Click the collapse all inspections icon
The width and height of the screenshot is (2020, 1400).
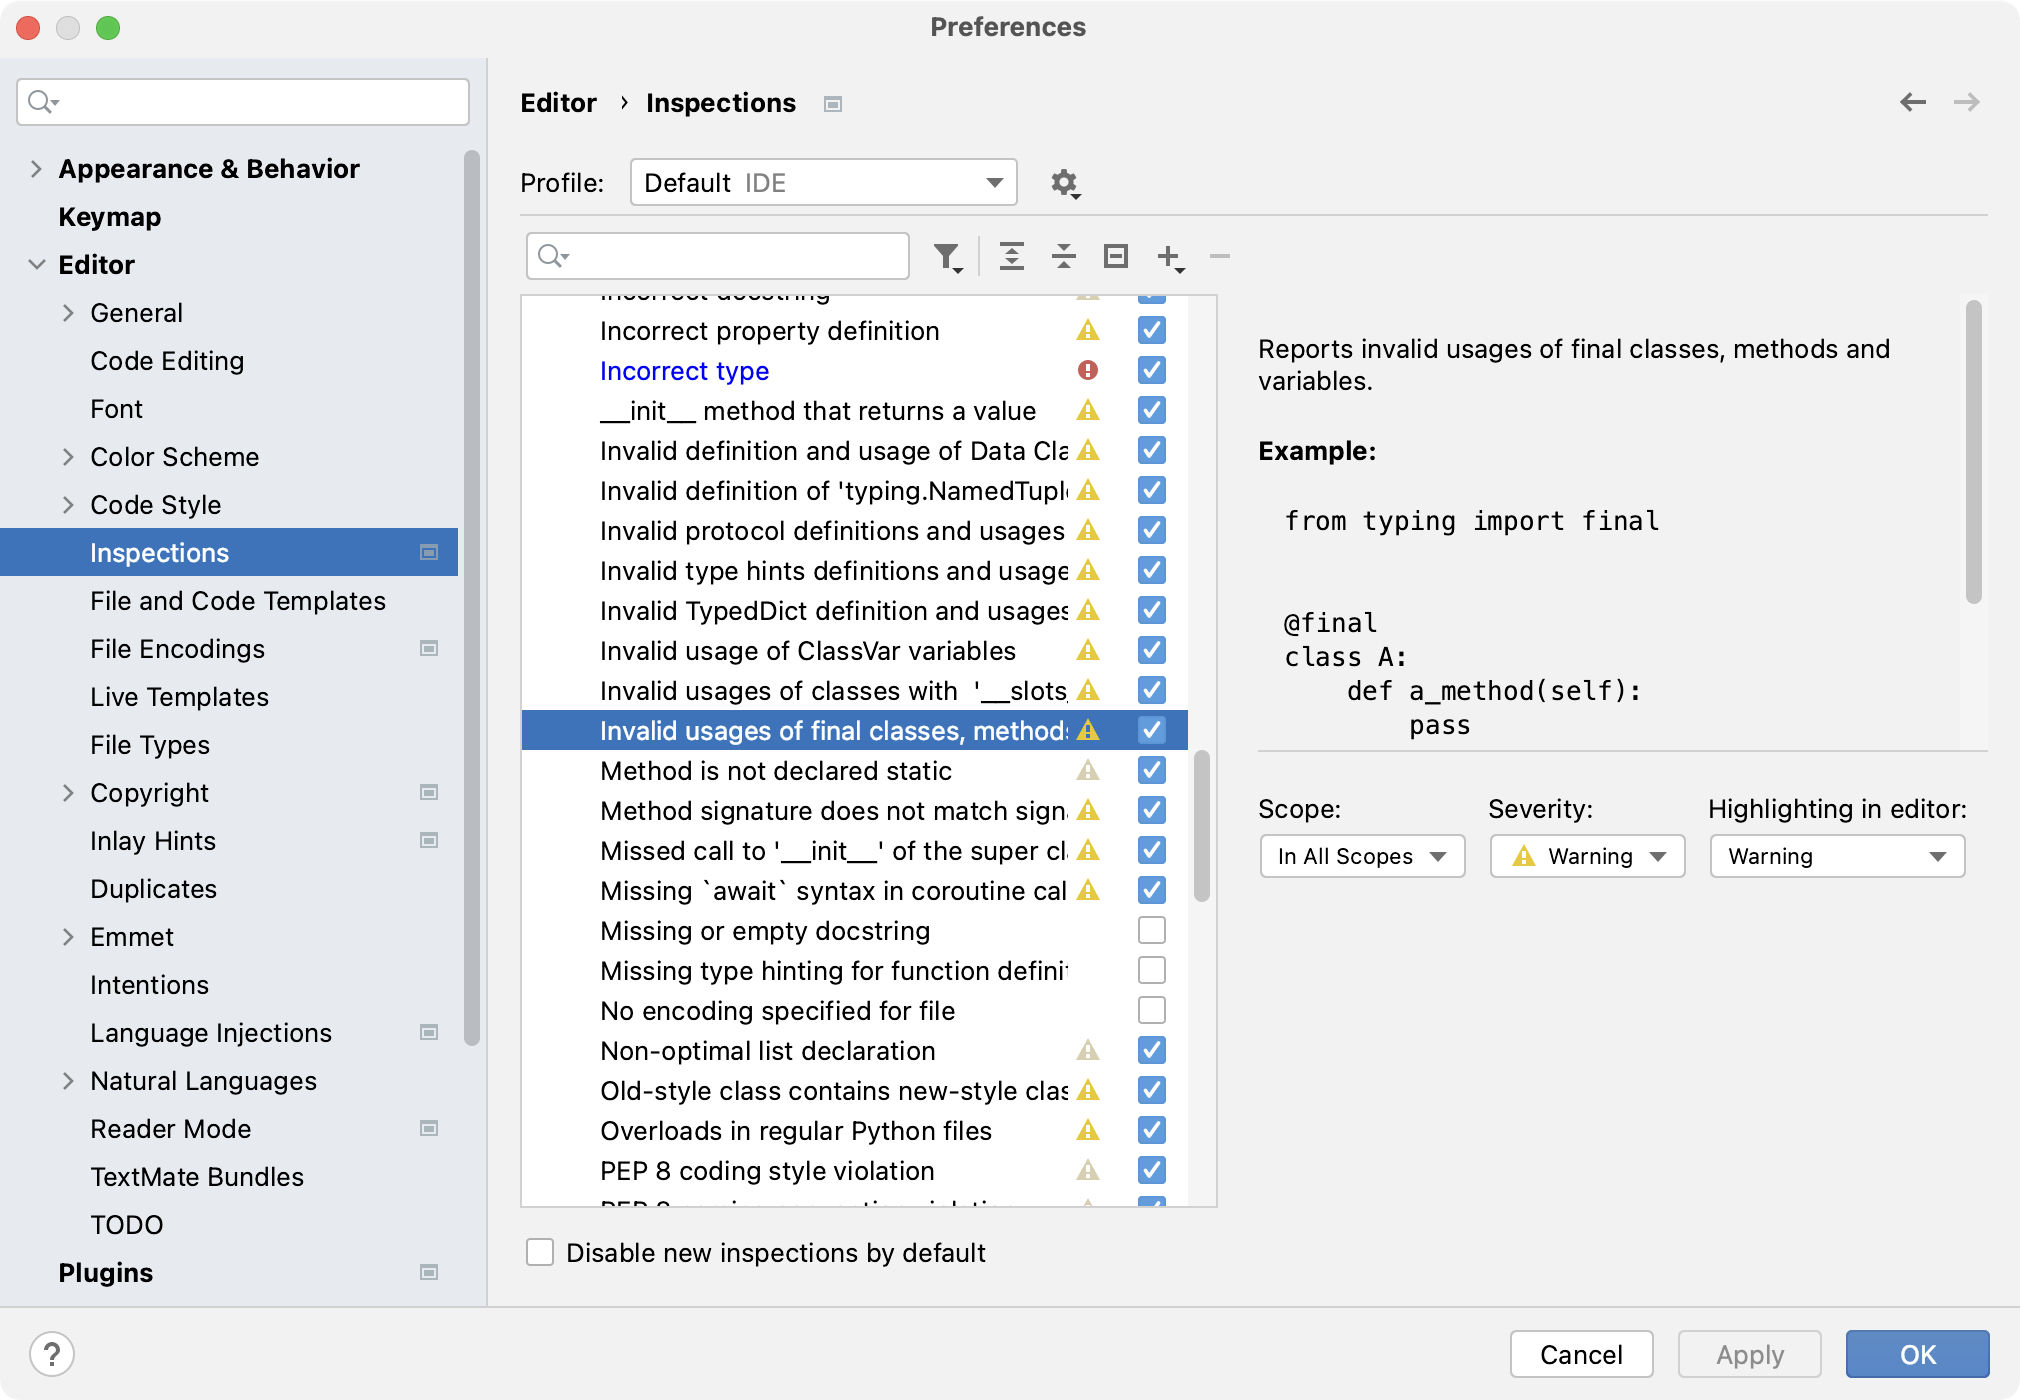[x=1064, y=255]
